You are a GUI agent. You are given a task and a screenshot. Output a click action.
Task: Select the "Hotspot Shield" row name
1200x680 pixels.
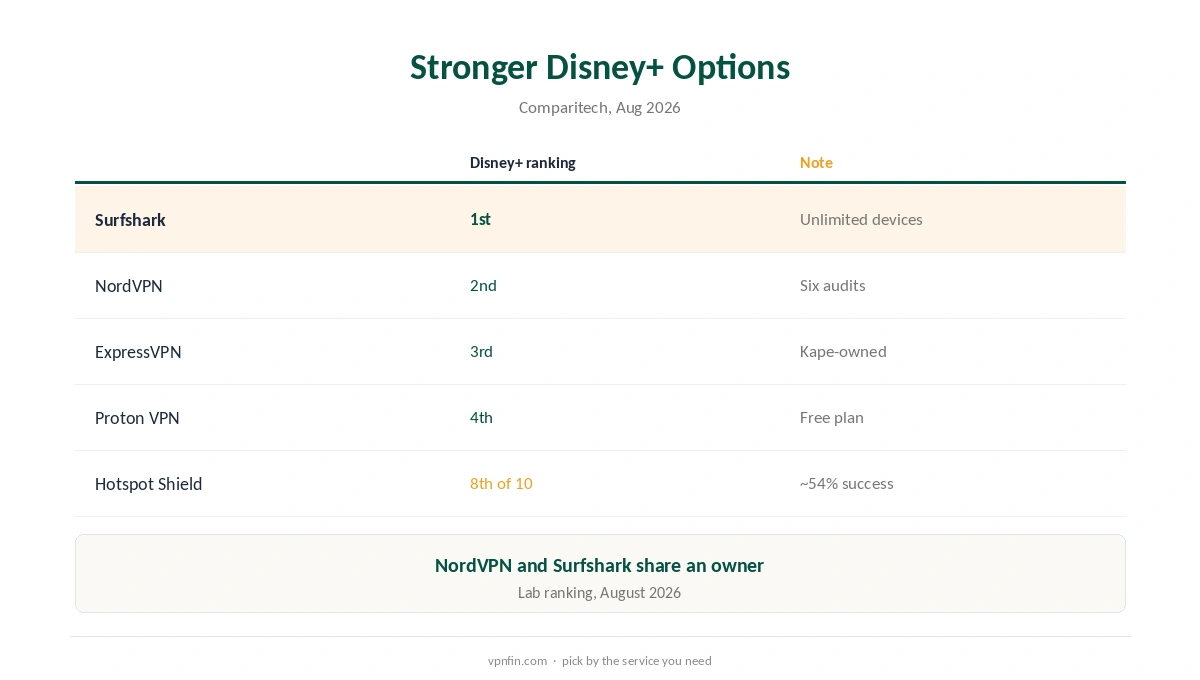click(x=148, y=483)
